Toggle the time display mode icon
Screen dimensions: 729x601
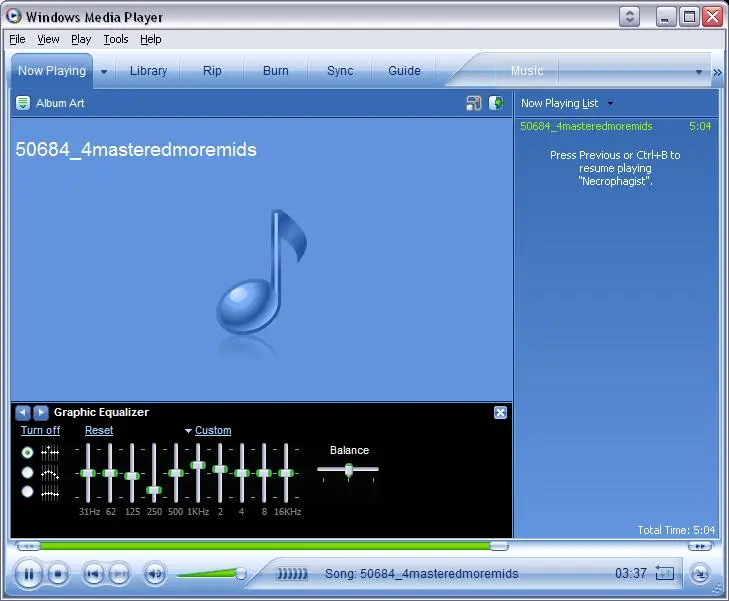click(x=664, y=573)
